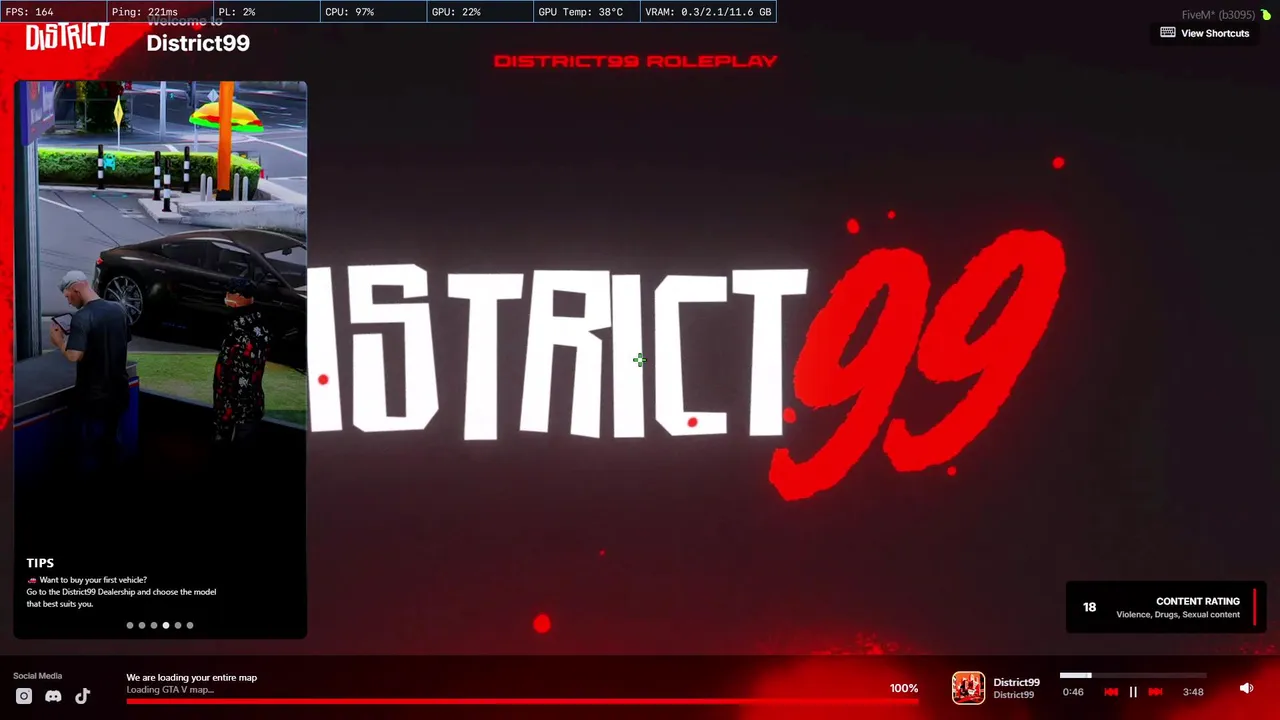The image size is (1280, 720).
Task: Select the second tips carousel dot
Action: (142, 625)
